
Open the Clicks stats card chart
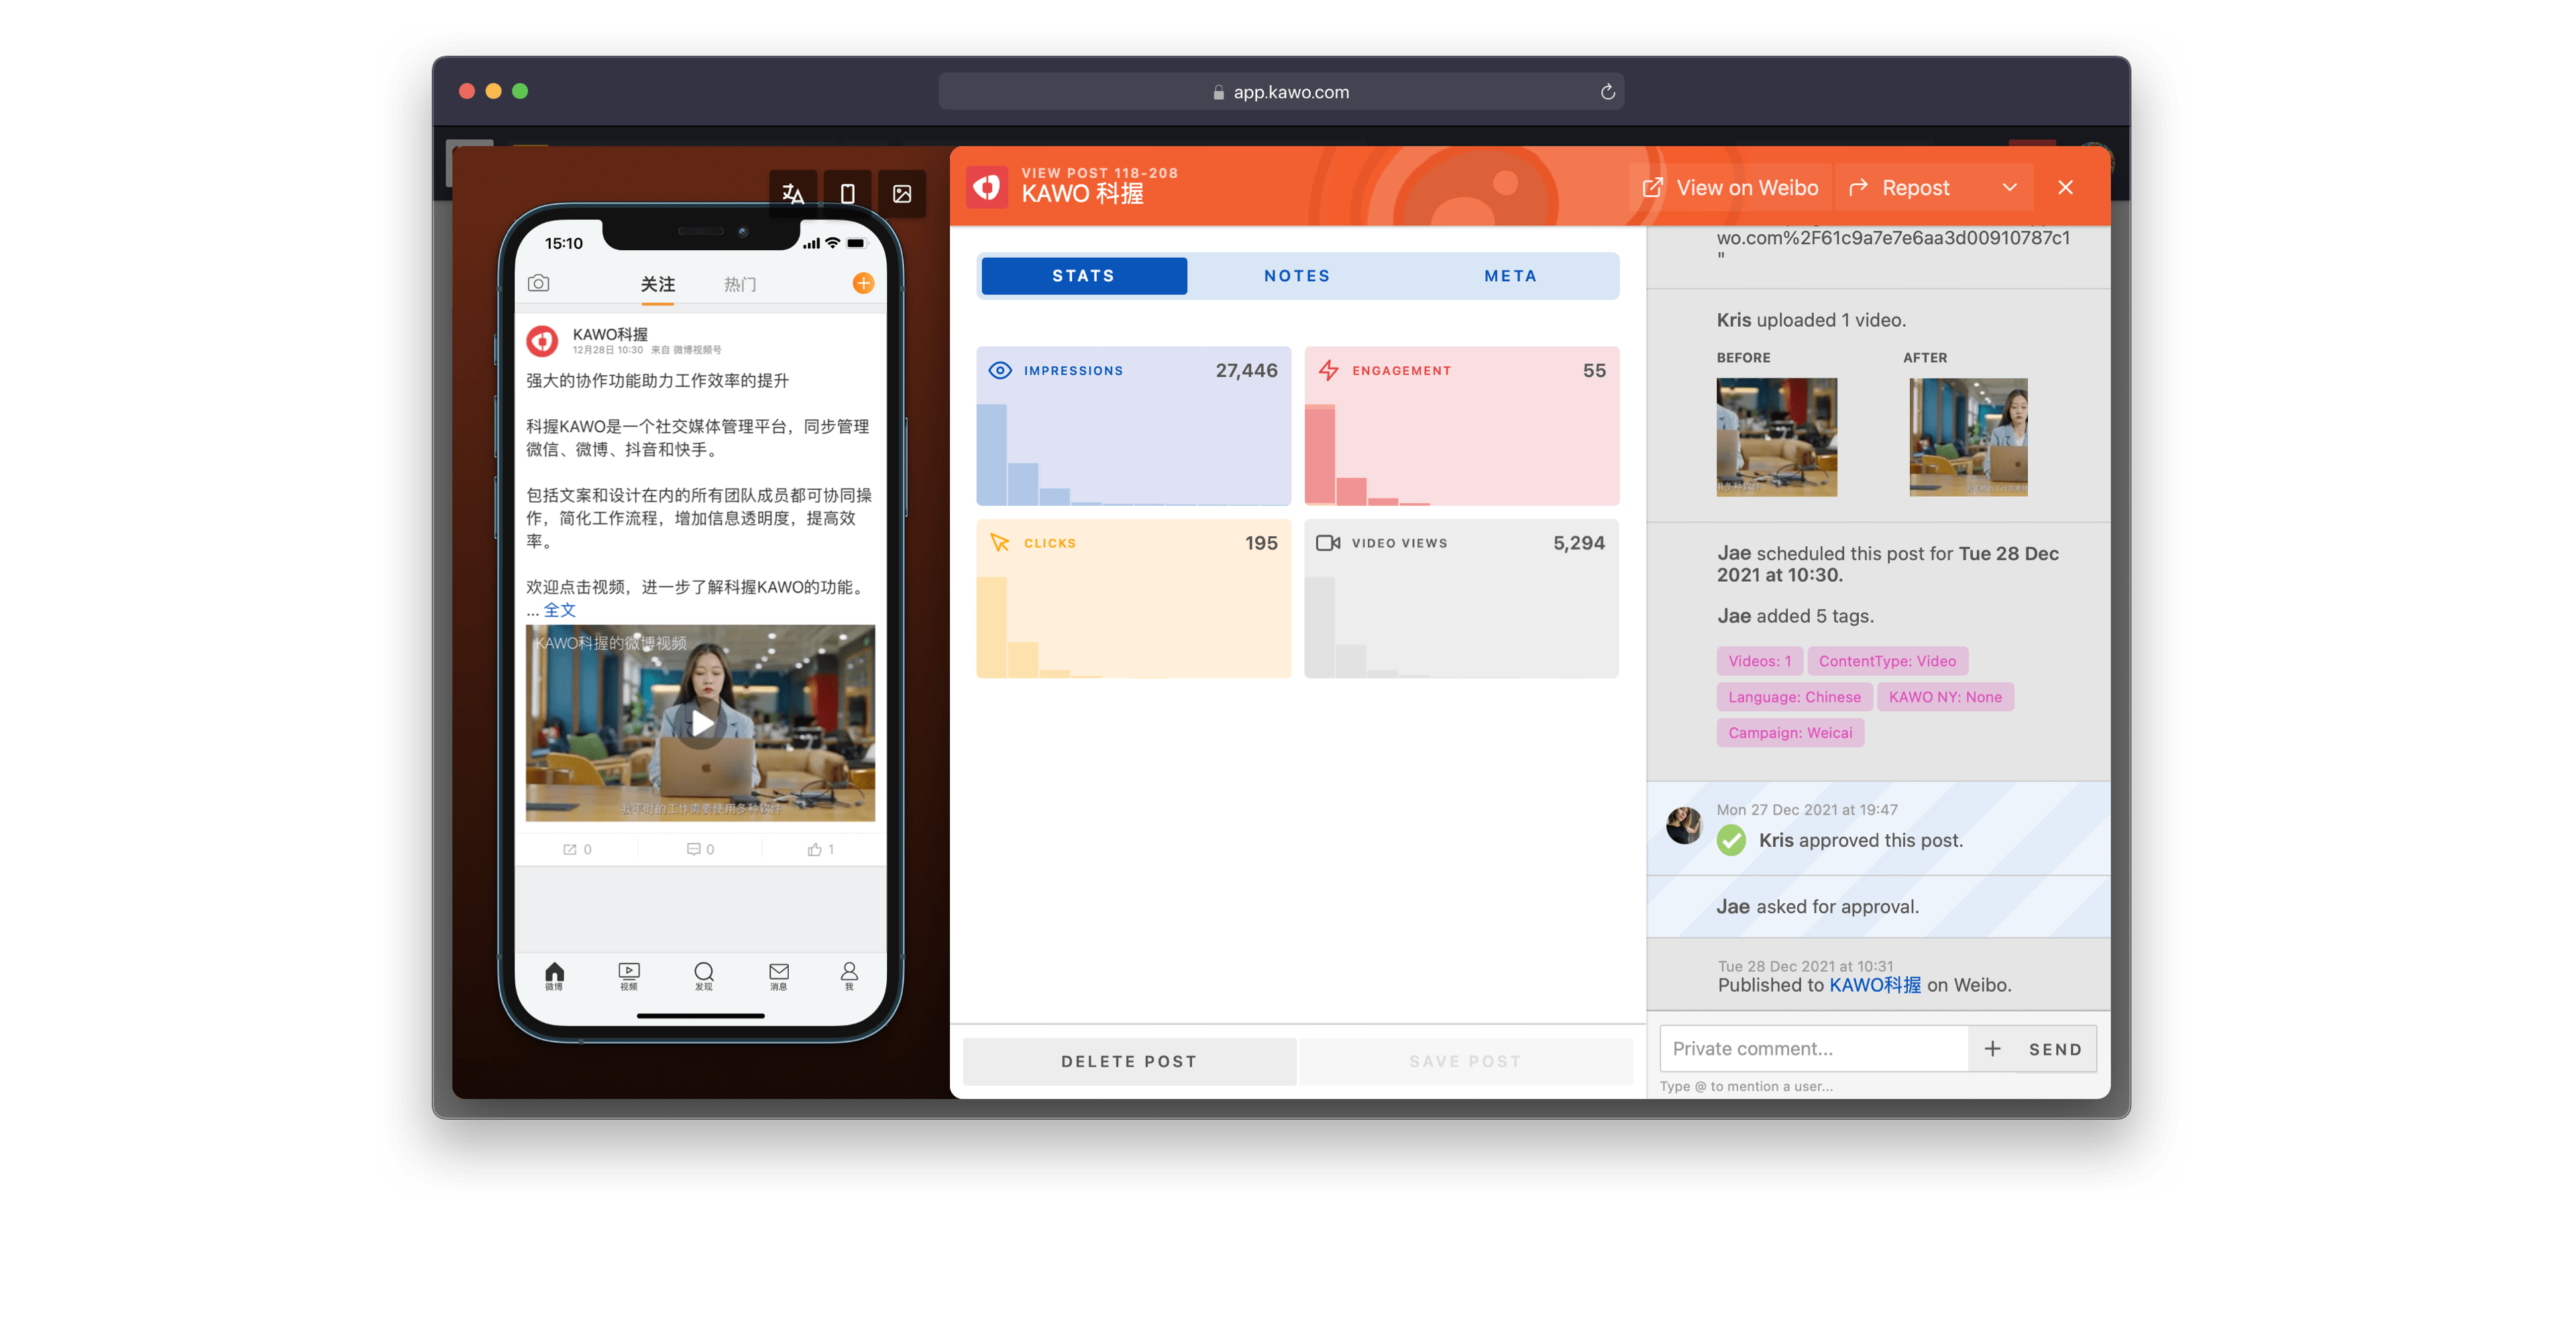pos(1133,598)
